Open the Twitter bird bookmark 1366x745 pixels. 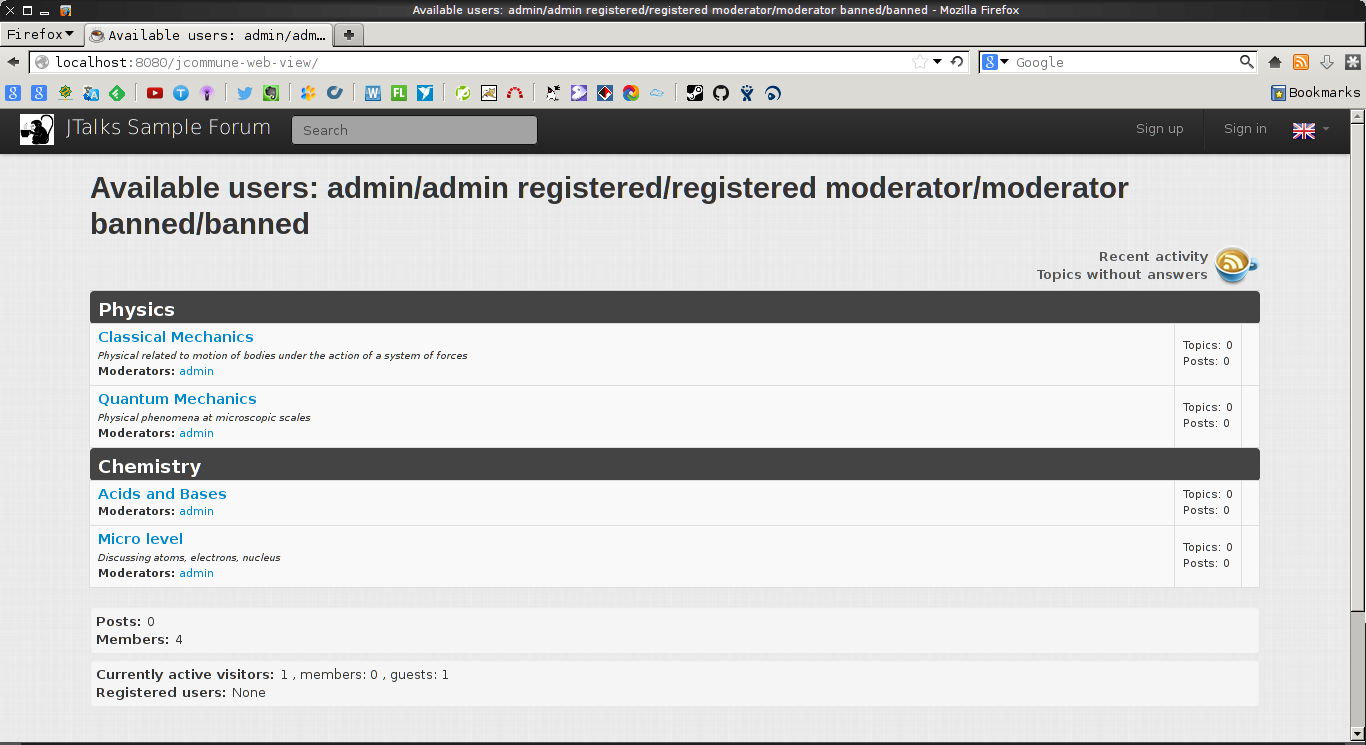244,93
